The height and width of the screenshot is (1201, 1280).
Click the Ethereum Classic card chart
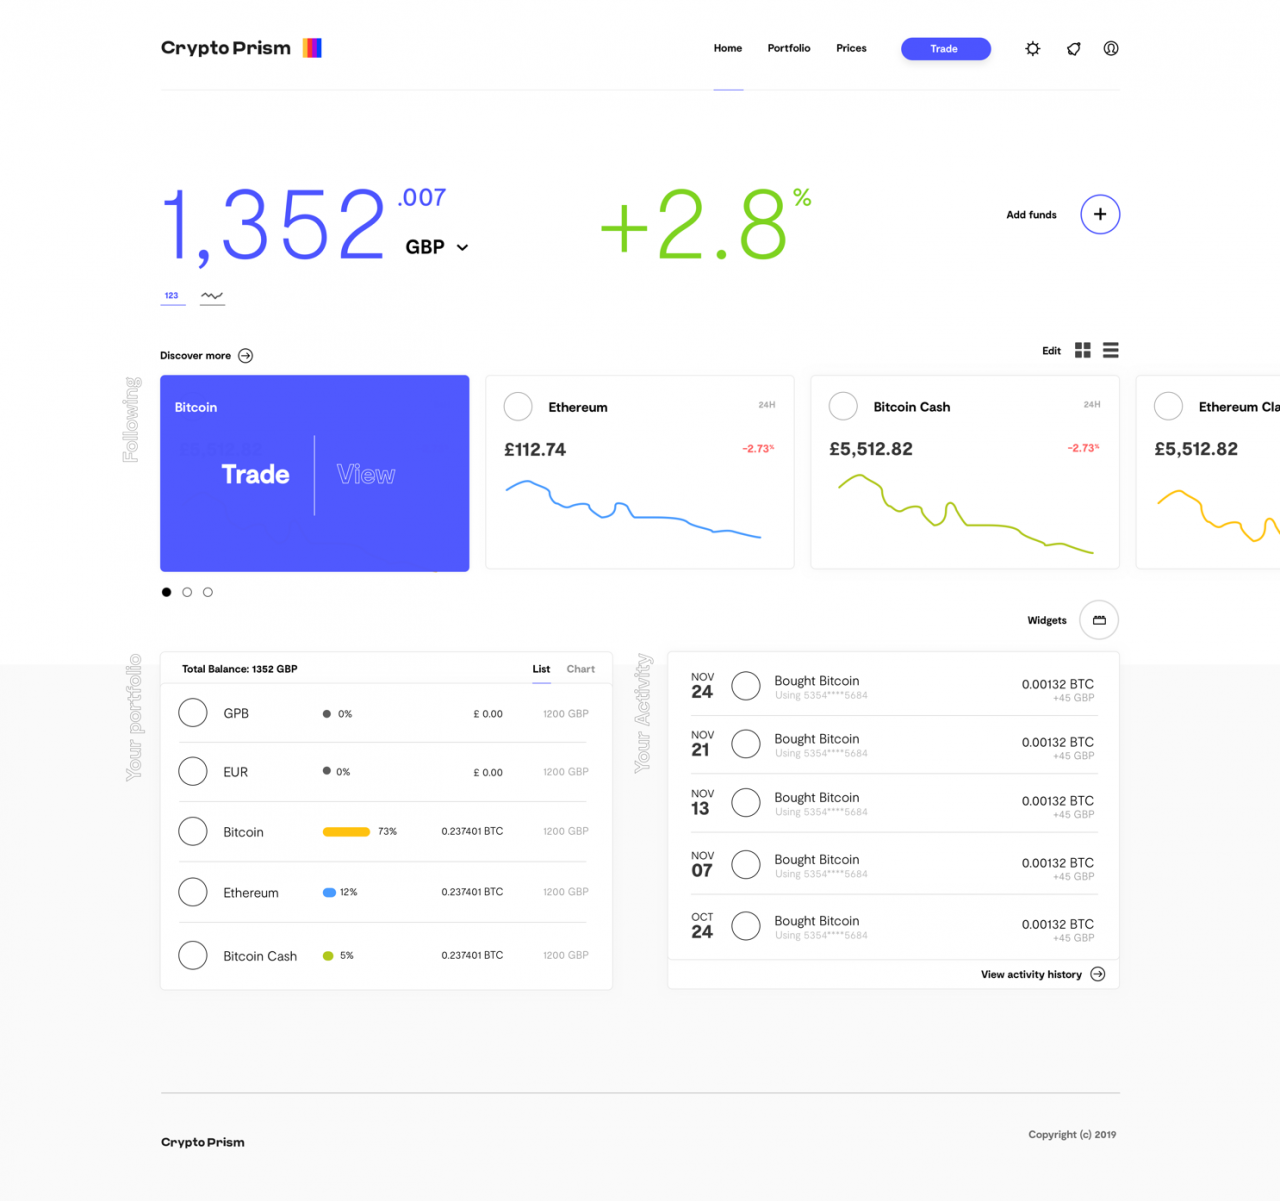(x=1218, y=516)
